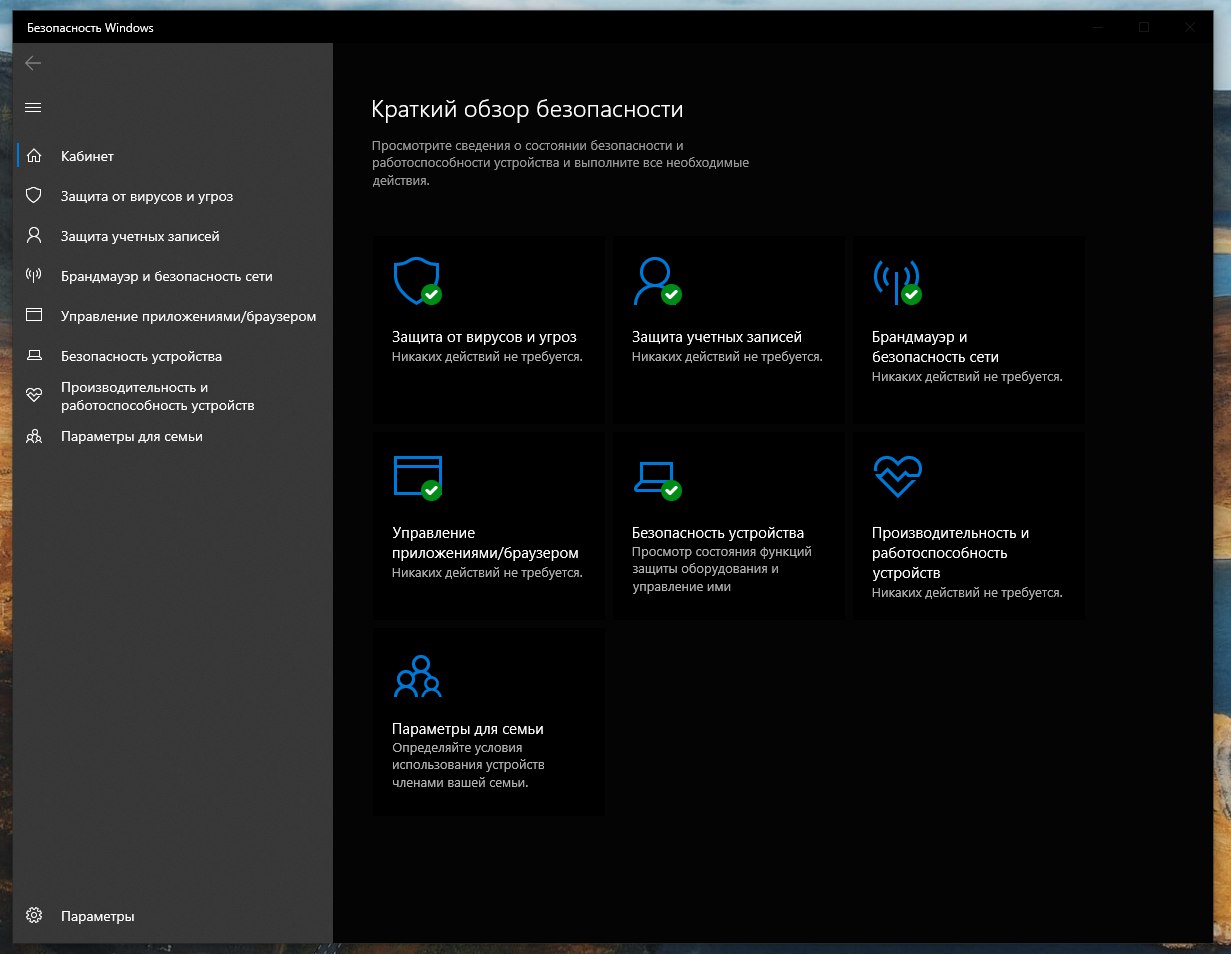
Task: Click the gear icon beside Параметры
Action: pos(34,916)
